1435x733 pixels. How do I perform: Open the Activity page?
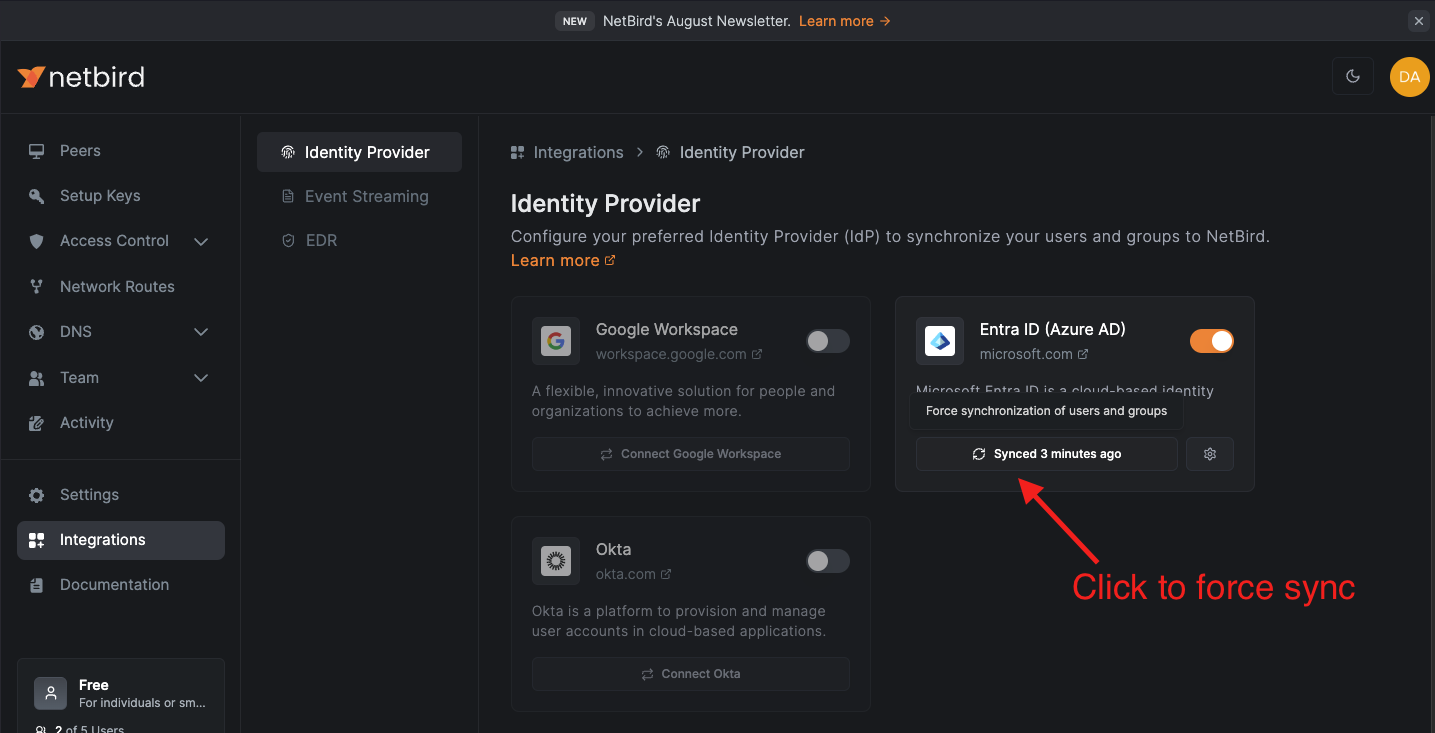click(x=85, y=422)
